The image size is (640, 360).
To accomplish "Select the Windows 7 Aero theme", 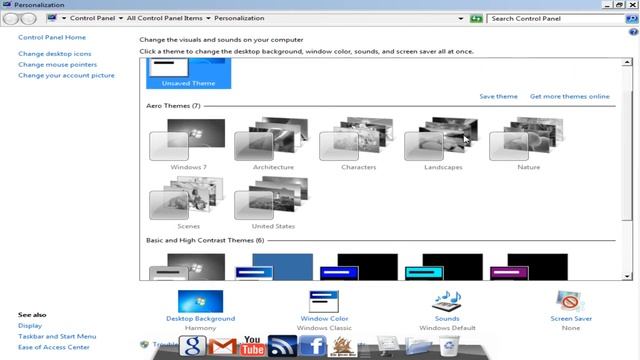I will (188, 144).
